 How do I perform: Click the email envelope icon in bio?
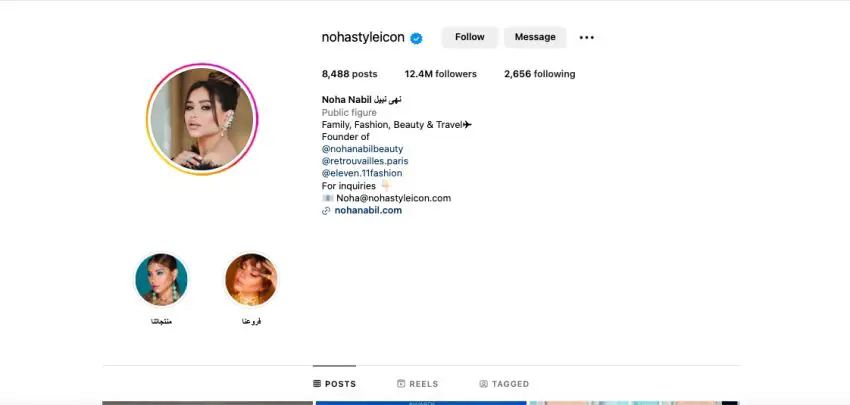coord(327,198)
